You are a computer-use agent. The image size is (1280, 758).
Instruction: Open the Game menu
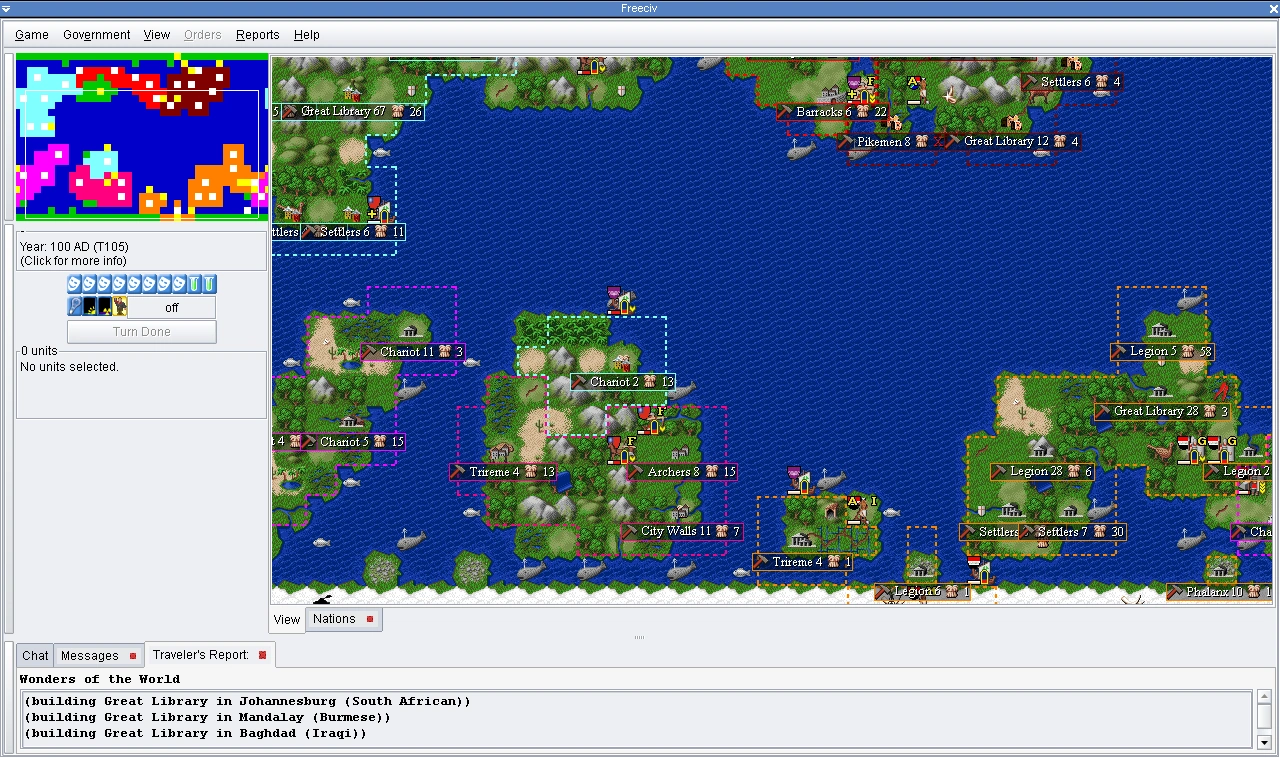(x=32, y=34)
